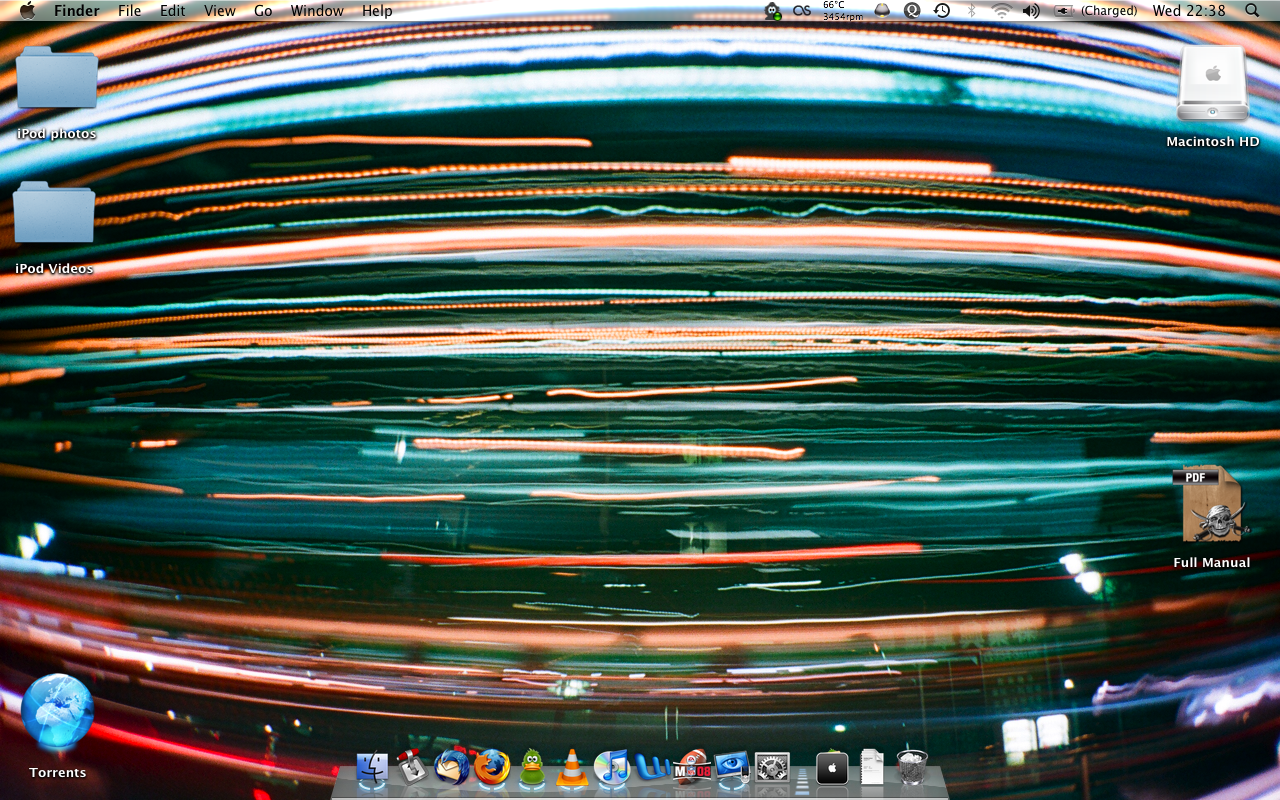This screenshot has width=1280, height=800.
Task: Open the Q menu bar icon
Action: tap(912, 11)
